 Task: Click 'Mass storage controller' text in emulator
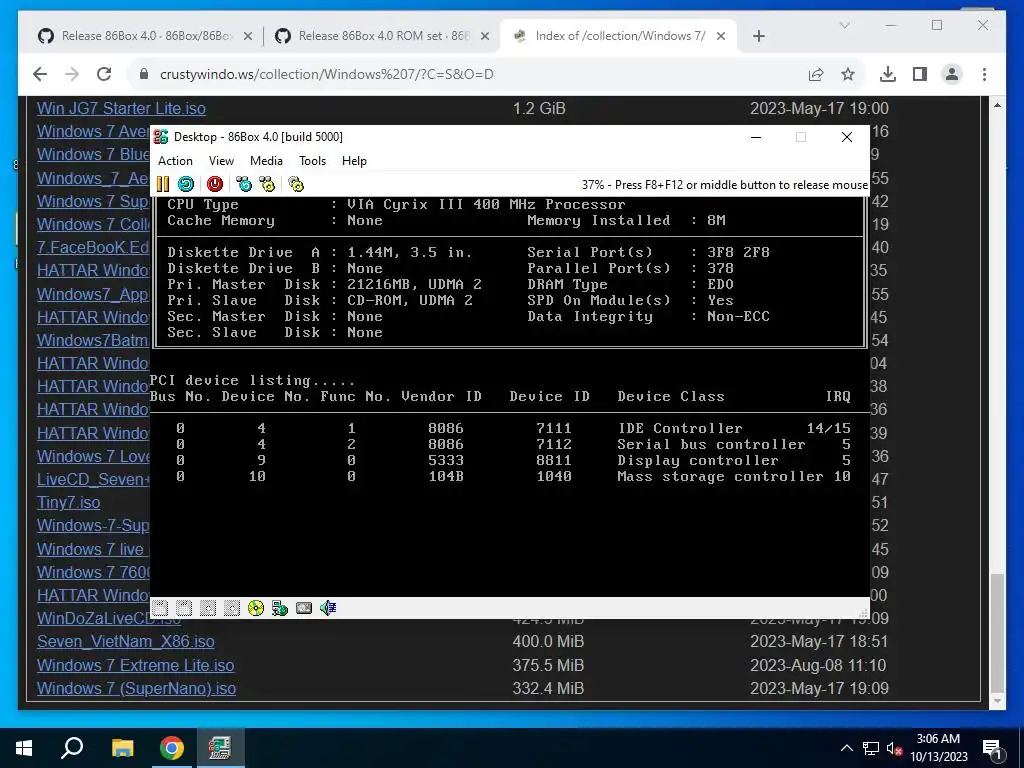(x=720, y=476)
